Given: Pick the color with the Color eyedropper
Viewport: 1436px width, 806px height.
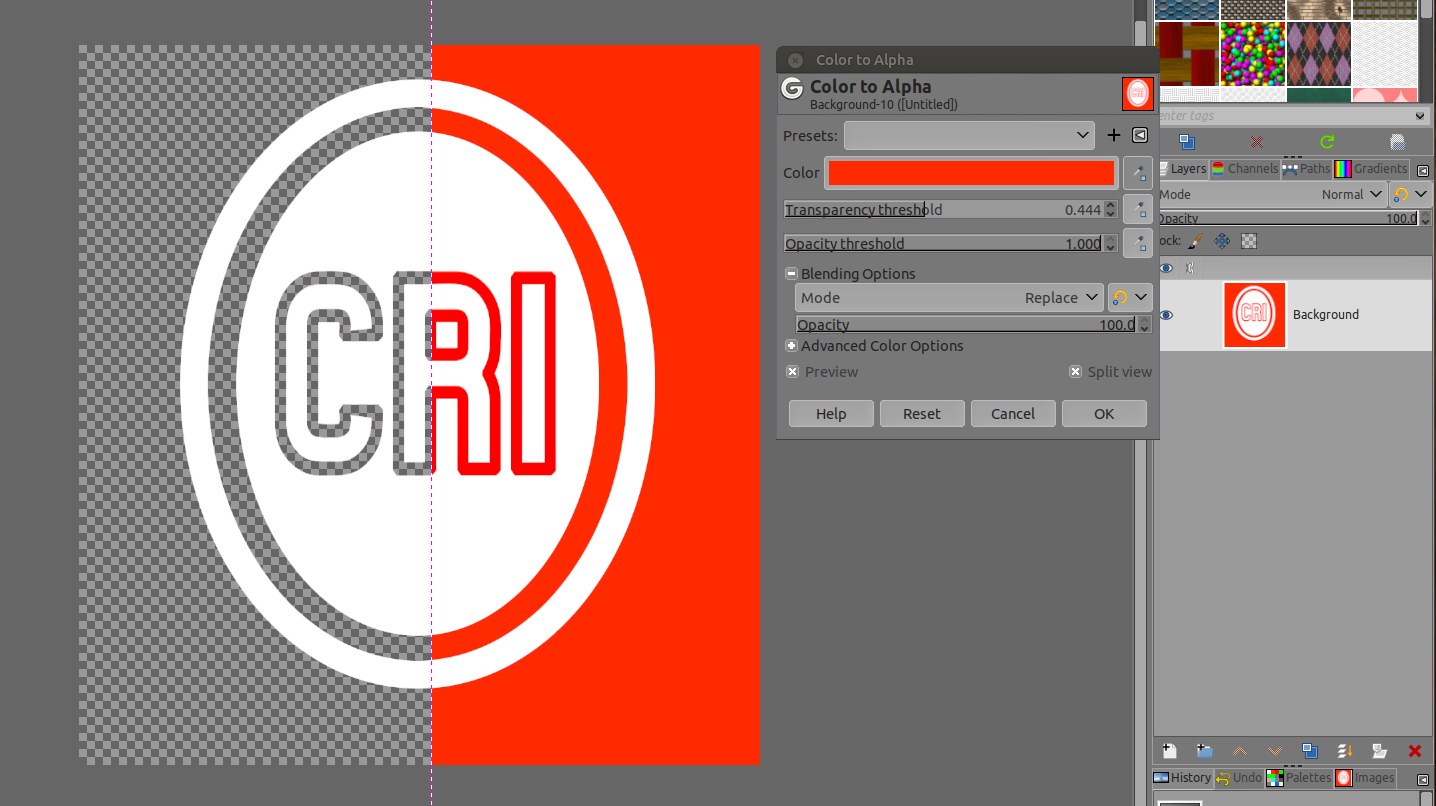Looking at the screenshot, I should 1137,173.
